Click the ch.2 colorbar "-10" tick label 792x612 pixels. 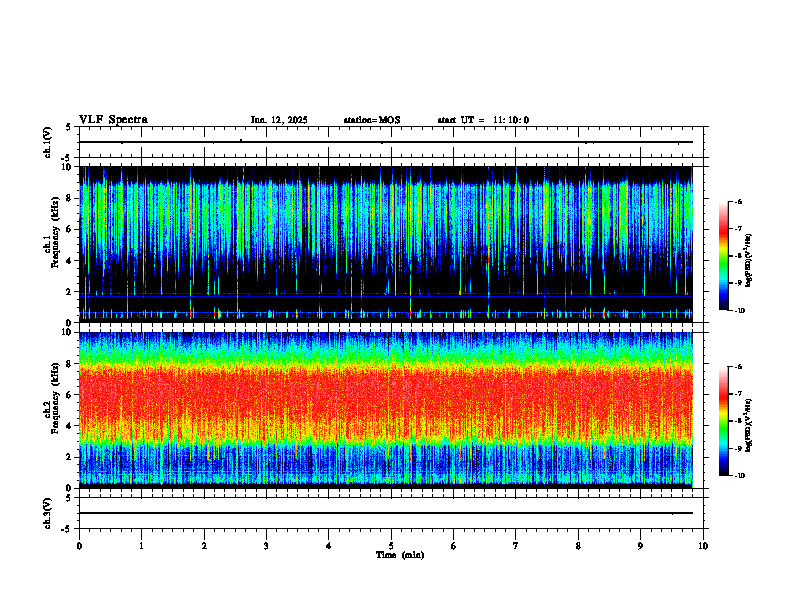point(740,475)
